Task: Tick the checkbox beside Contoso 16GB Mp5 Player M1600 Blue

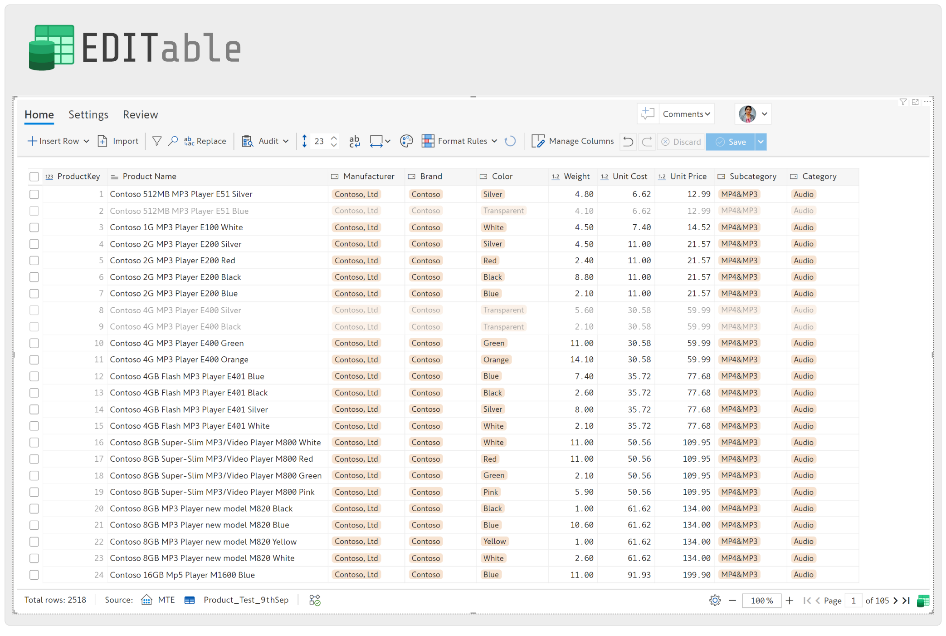Action: [33, 574]
